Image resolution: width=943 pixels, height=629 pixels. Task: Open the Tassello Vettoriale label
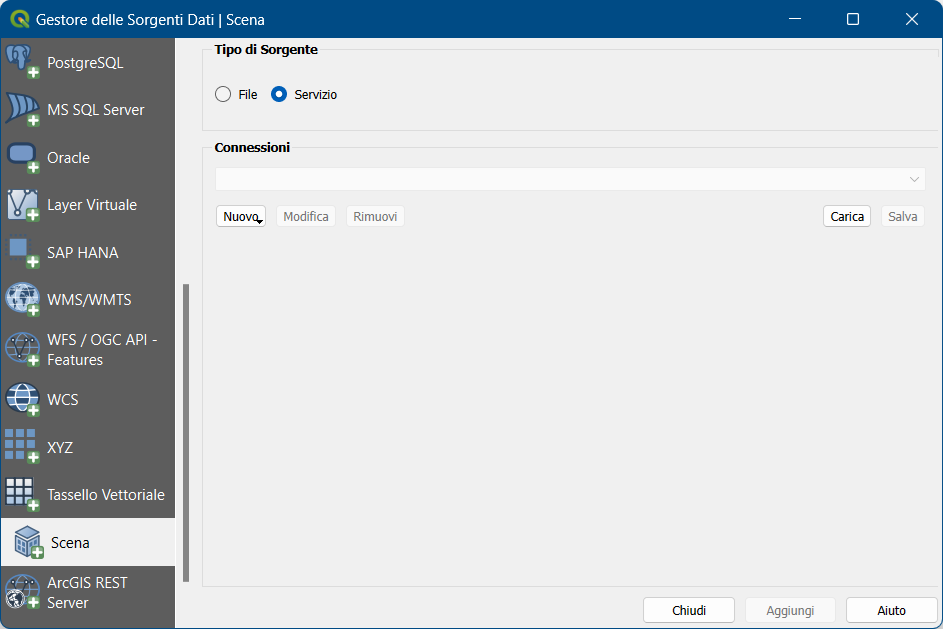(106, 495)
